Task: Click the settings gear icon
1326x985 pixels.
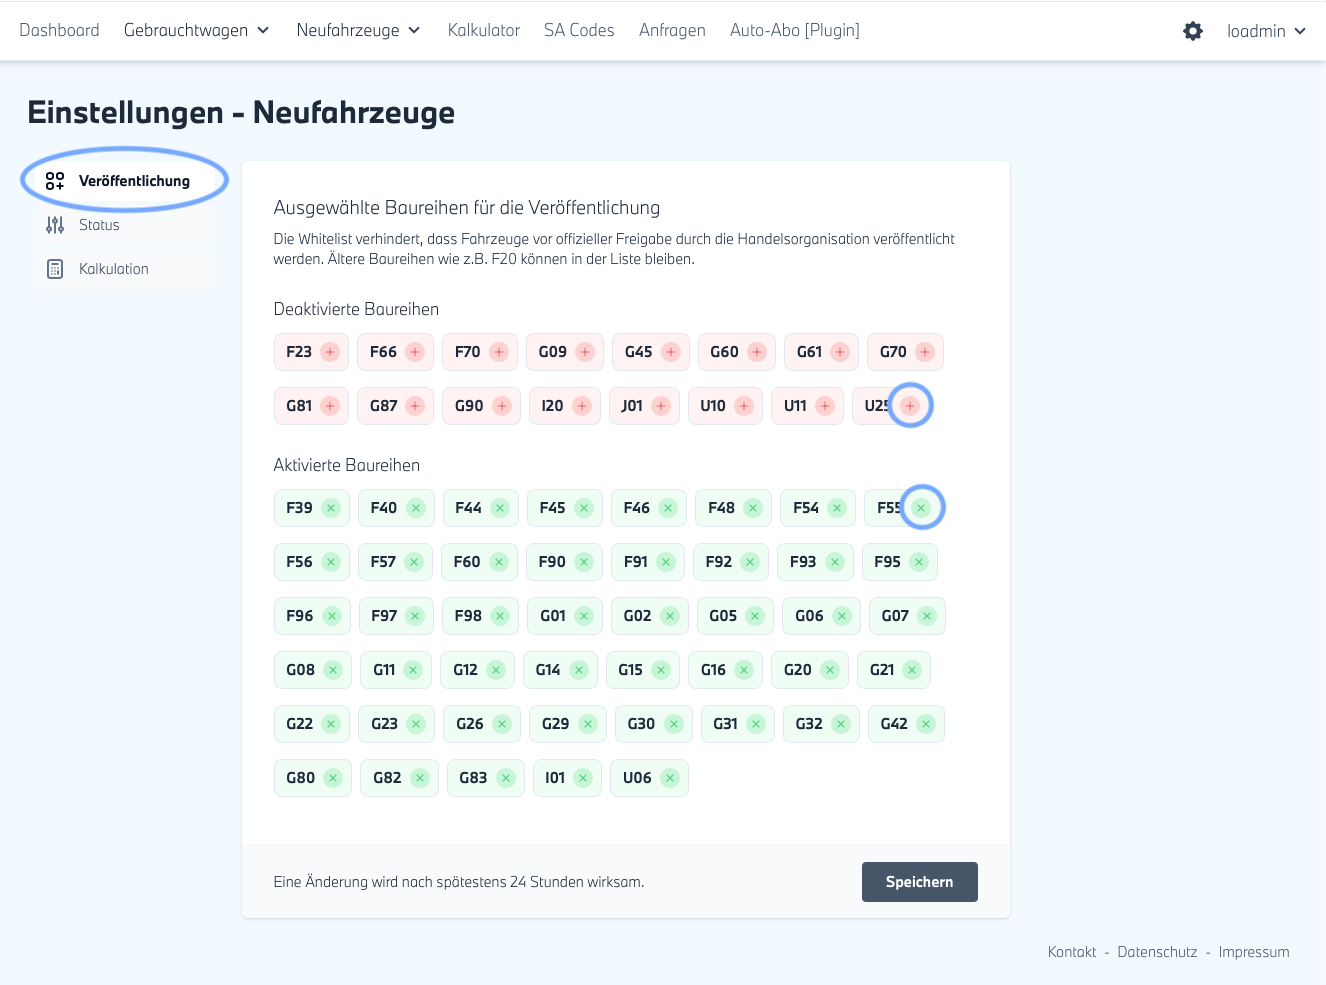Action: tap(1192, 31)
